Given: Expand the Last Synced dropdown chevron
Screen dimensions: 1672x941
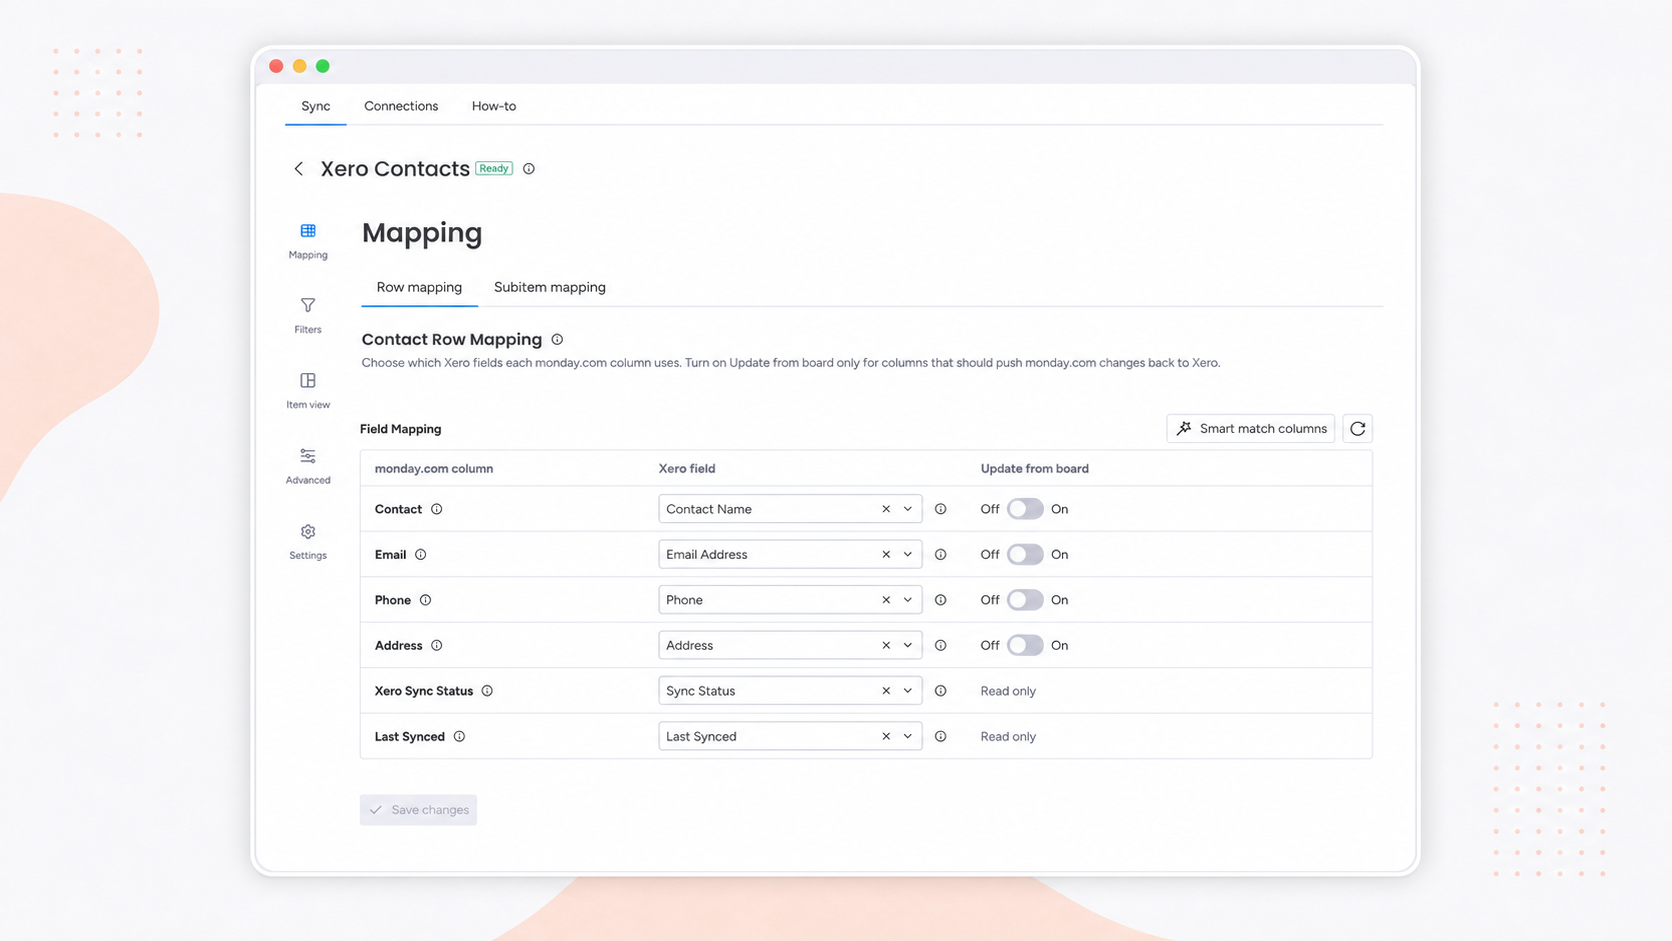Looking at the screenshot, I should click(908, 737).
